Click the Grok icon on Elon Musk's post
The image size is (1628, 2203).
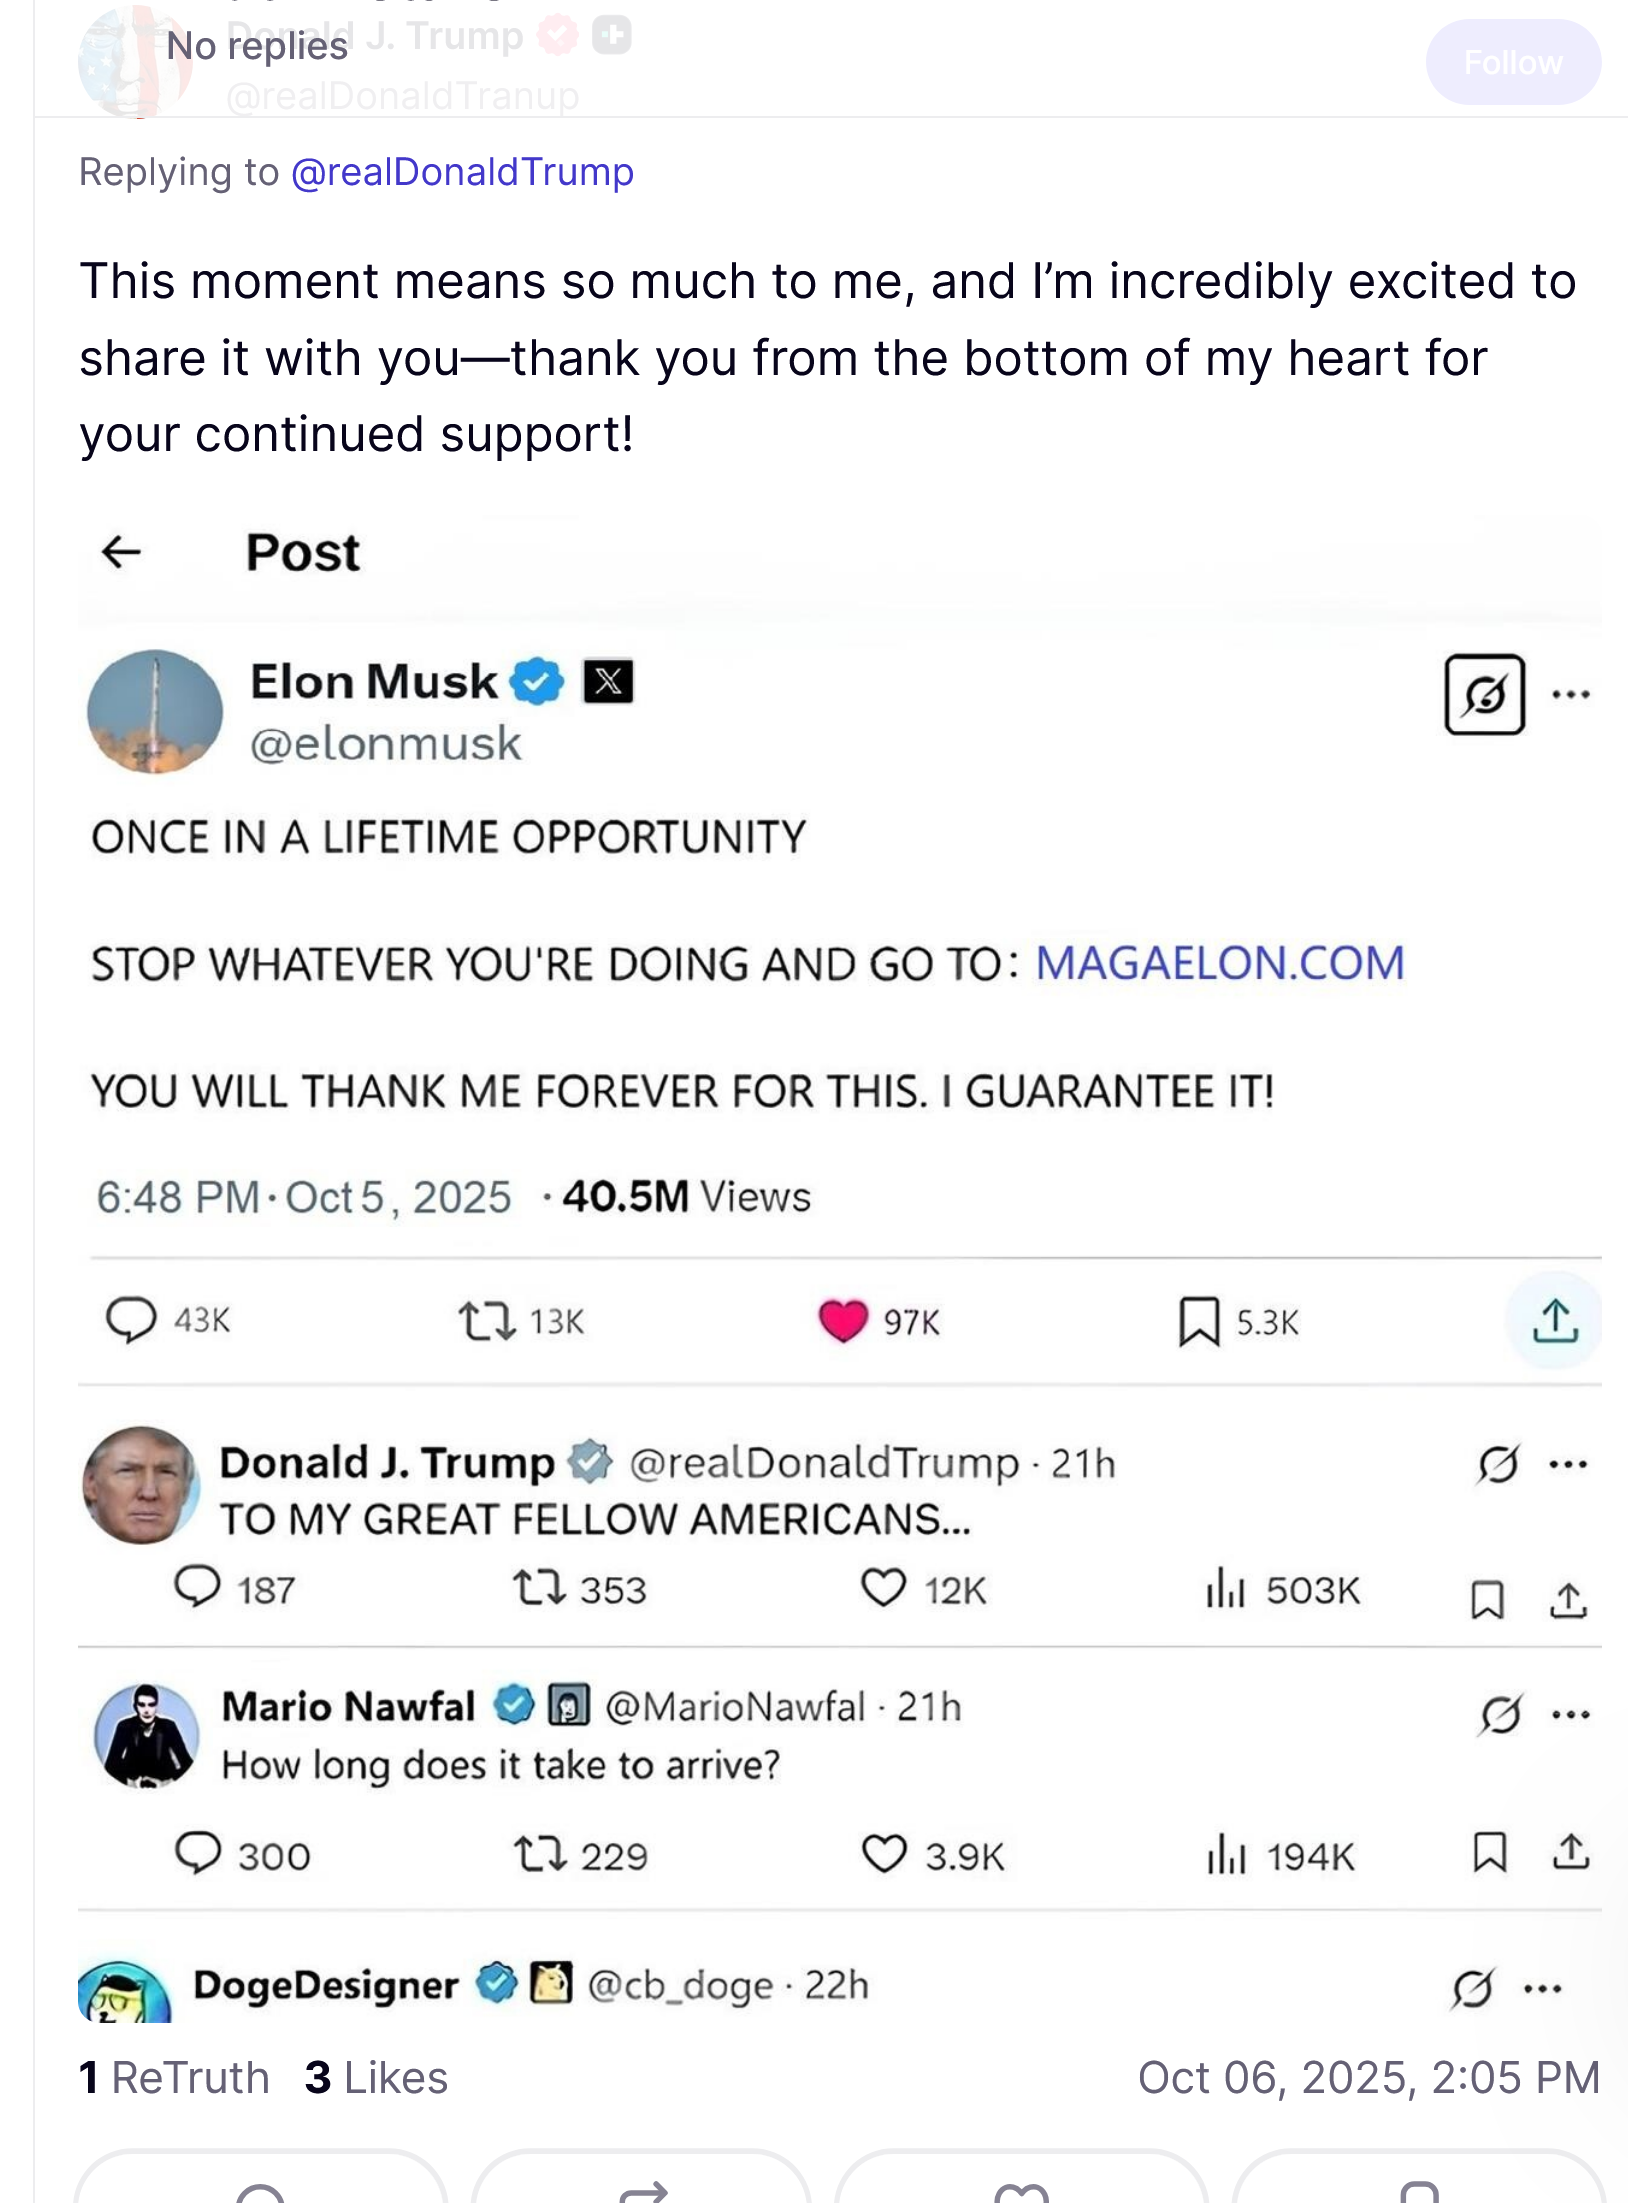click(x=1484, y=694)
